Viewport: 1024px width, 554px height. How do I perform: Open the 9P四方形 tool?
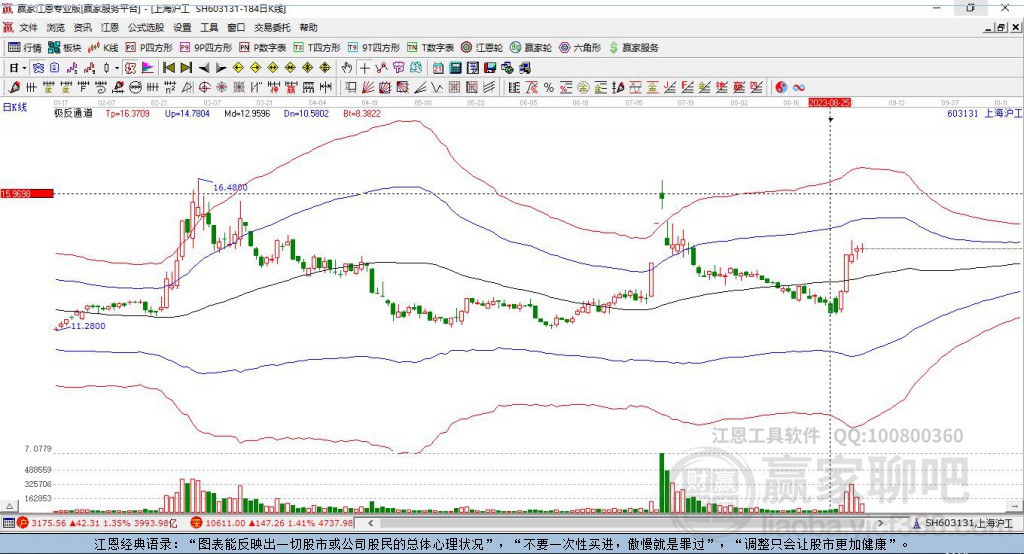pyautogui.click(x=206, y=48)
